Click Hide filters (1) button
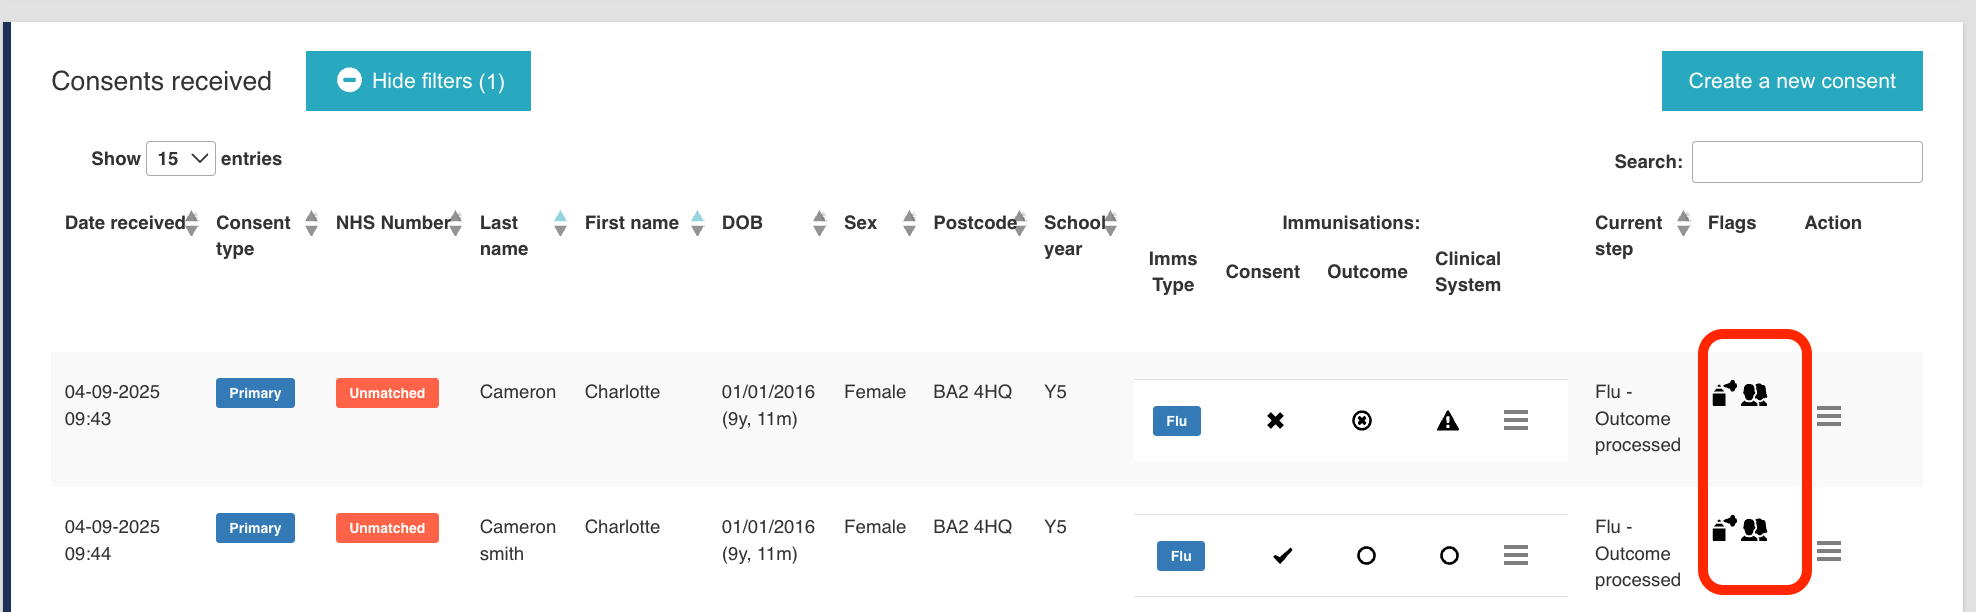The image size is (1976, 612). [418, 81]
